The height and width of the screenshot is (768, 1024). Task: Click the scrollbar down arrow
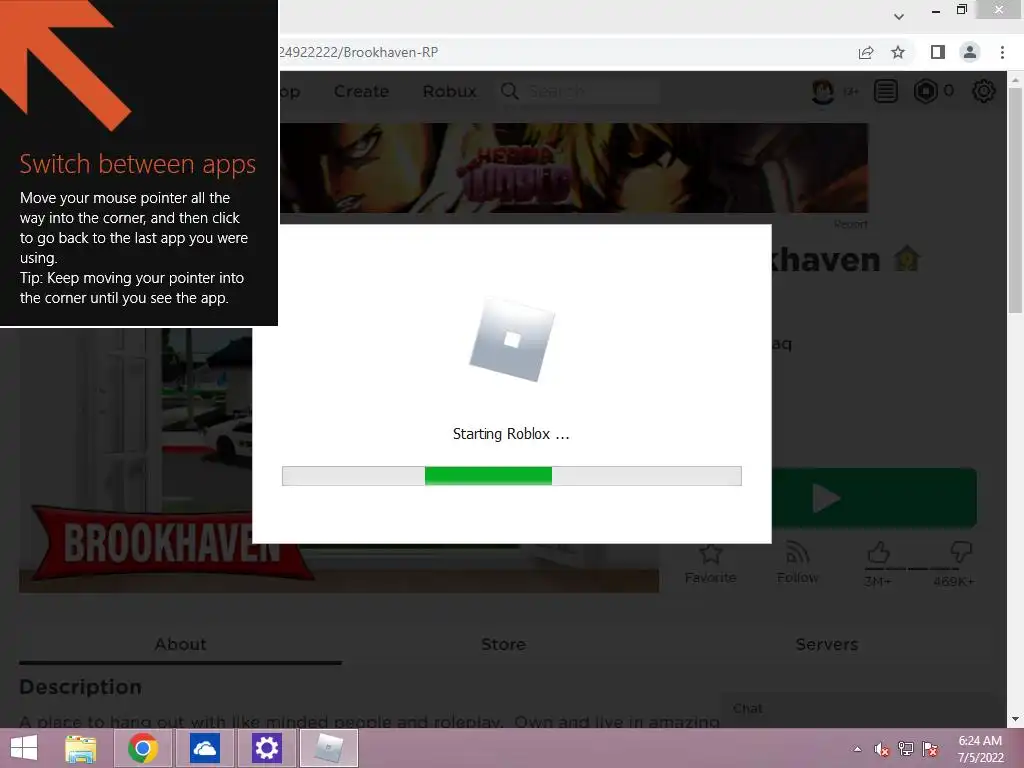pos(1014,719)
